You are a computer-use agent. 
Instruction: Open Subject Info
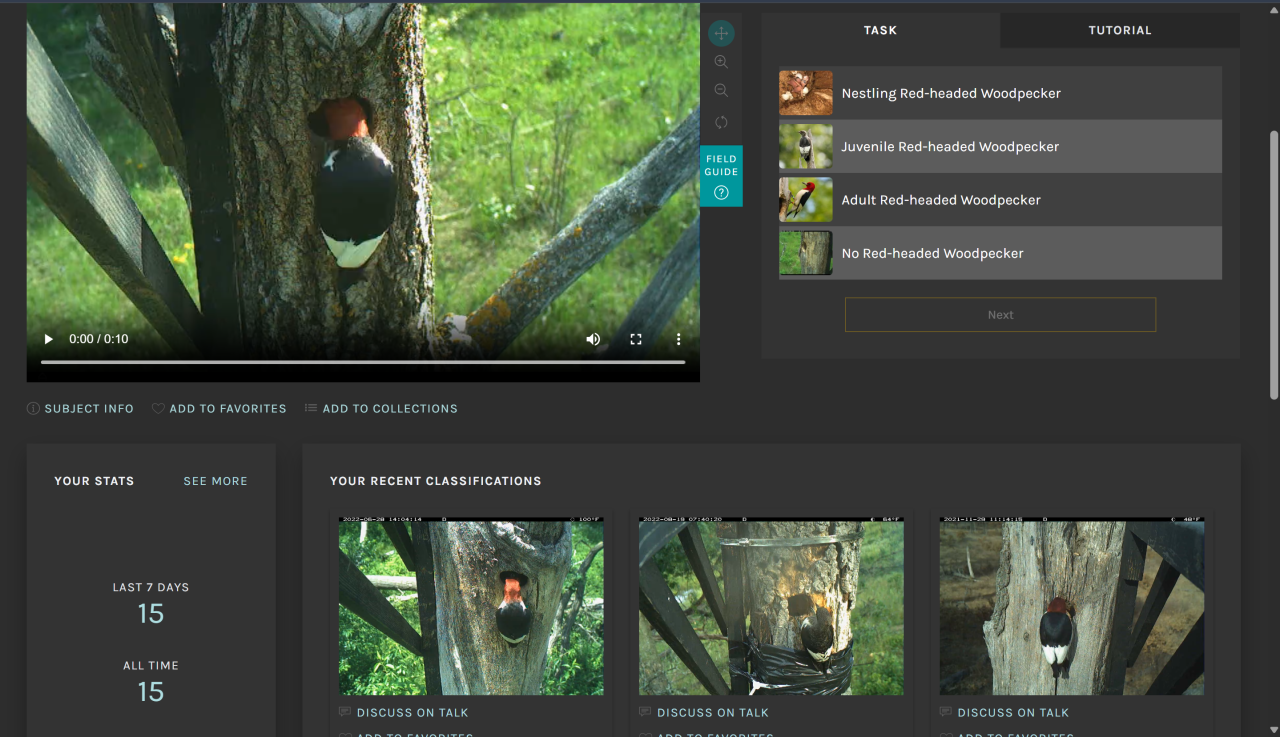pyautogui.click(x=80, y=409)
